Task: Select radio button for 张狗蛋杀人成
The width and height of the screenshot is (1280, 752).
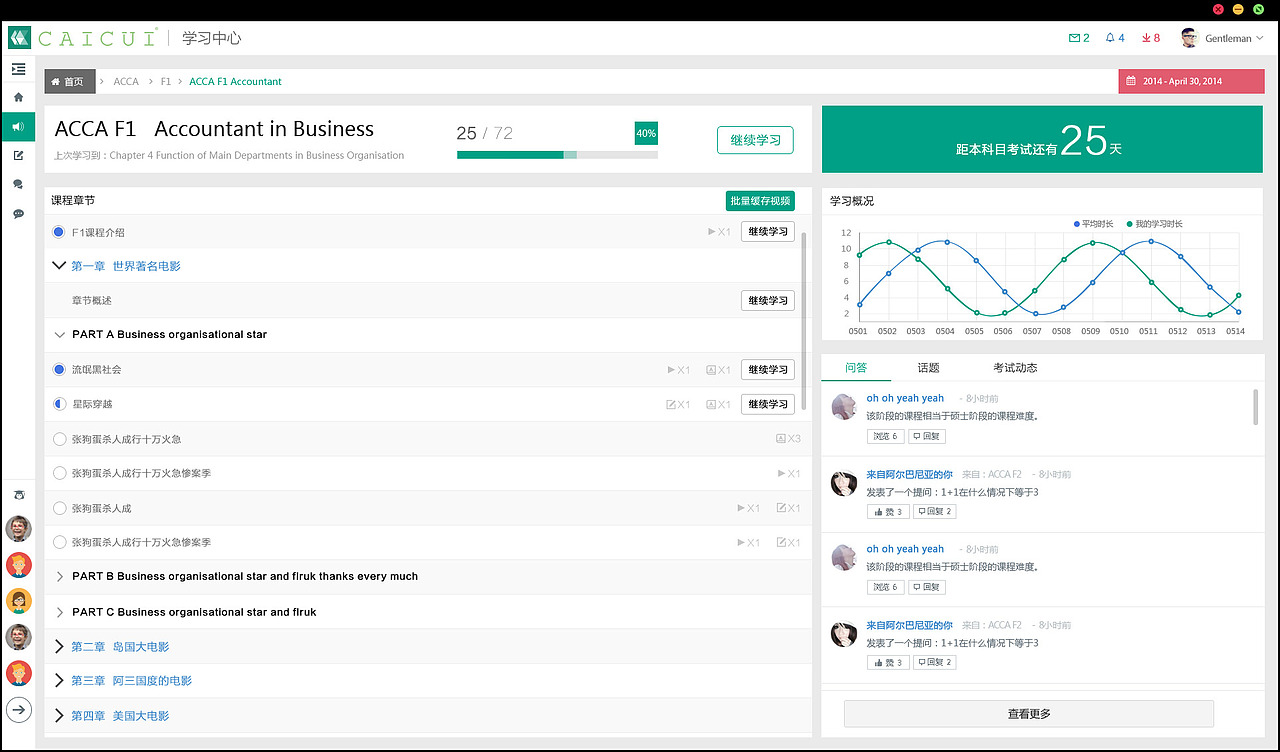Action: tap(59, 508)
